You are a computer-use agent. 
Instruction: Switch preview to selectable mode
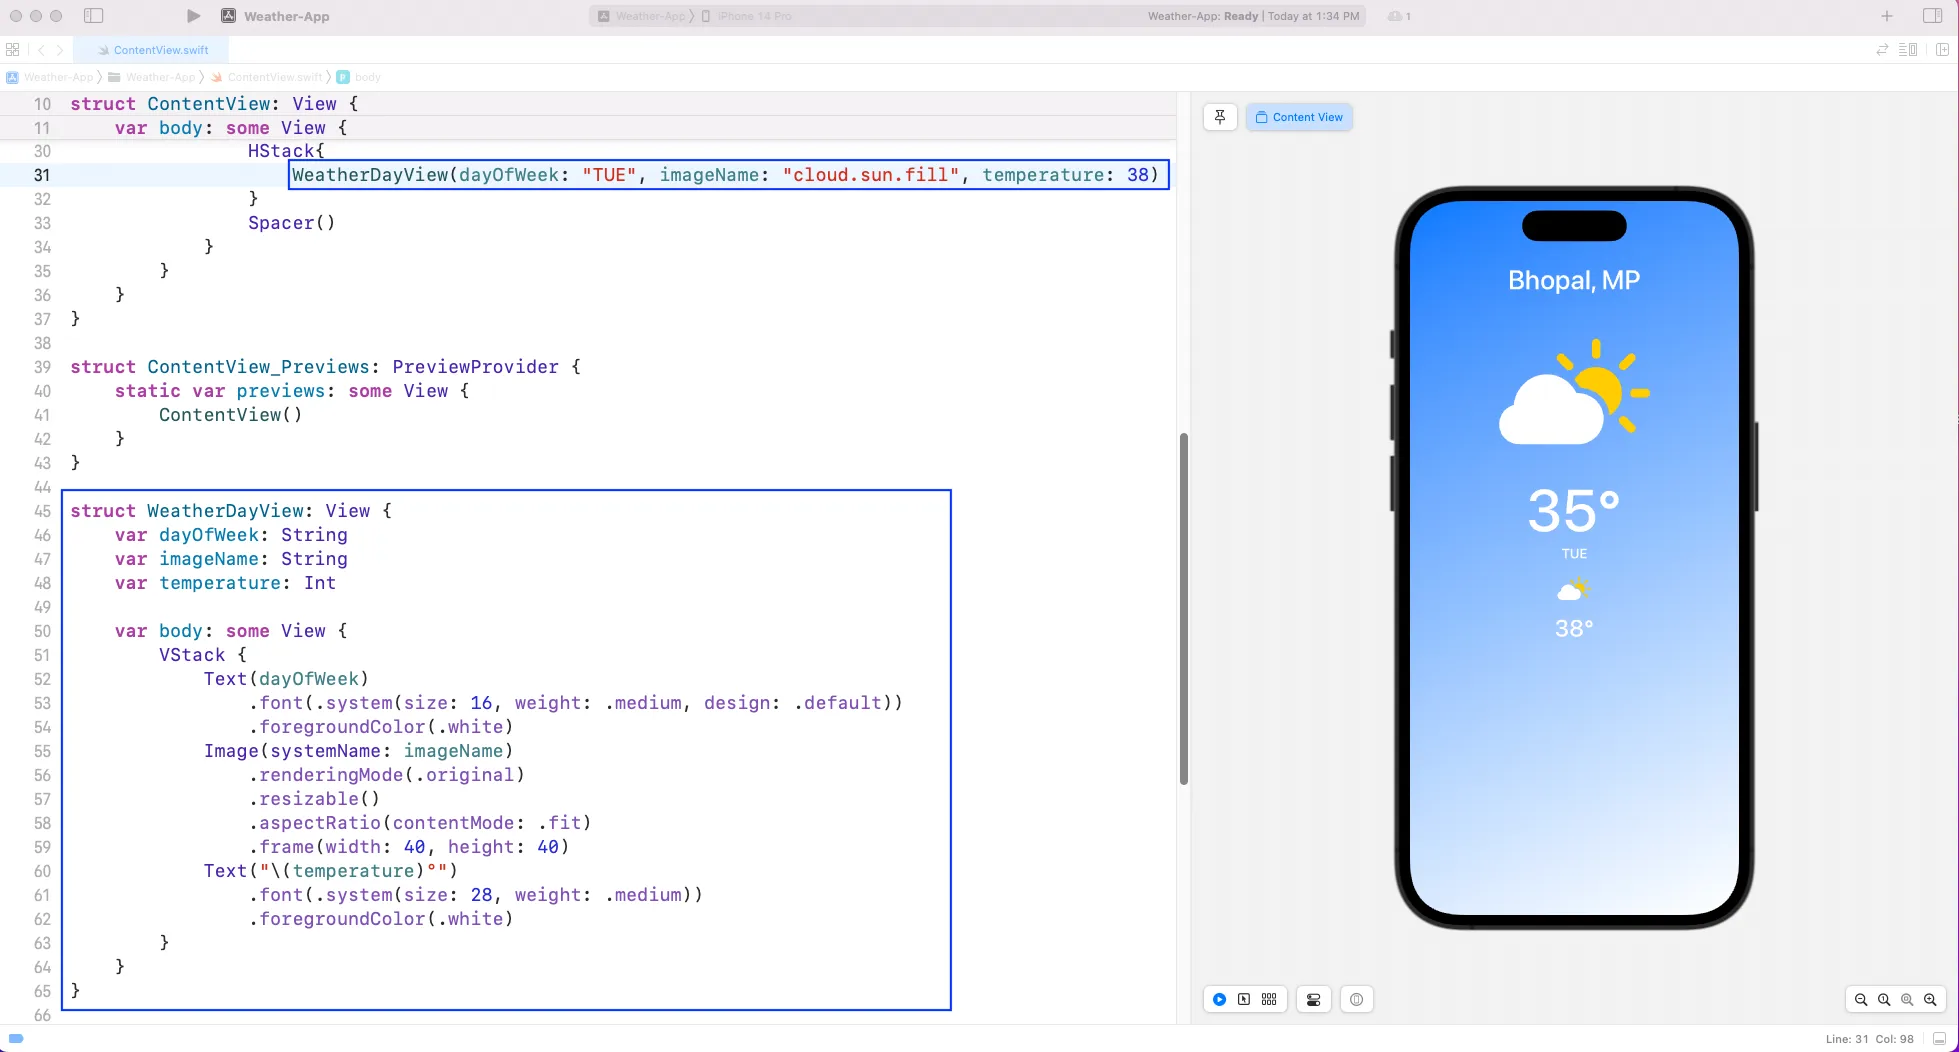pyautogui.click(x=1244, y=999)
